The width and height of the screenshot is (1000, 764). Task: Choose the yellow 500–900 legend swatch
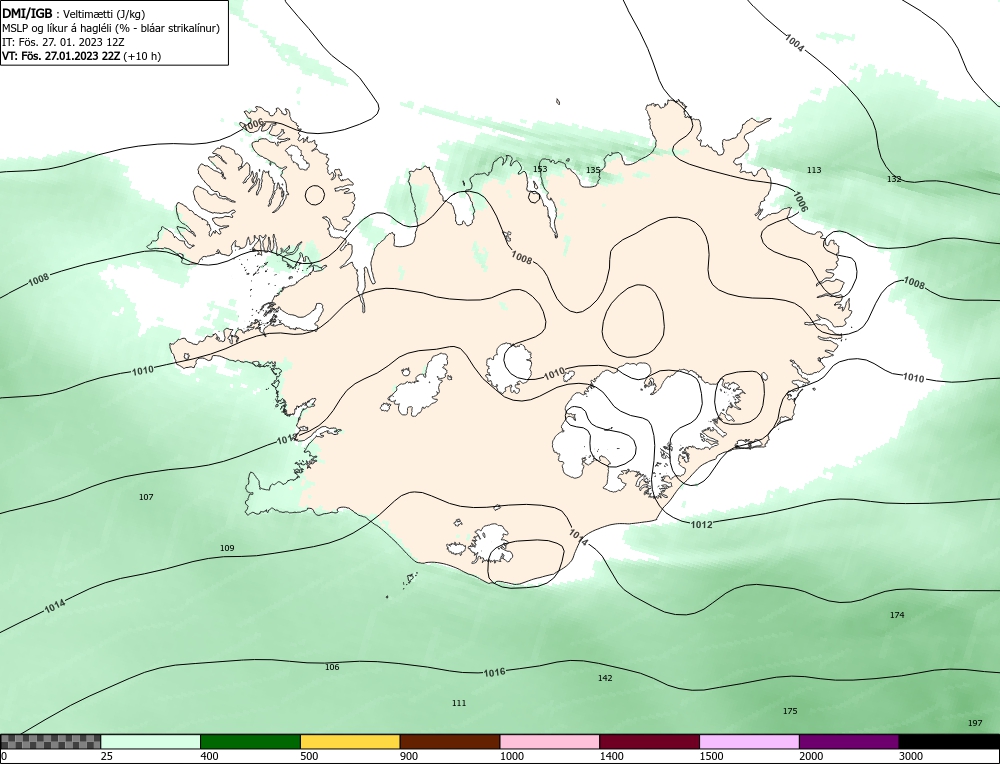350,741
